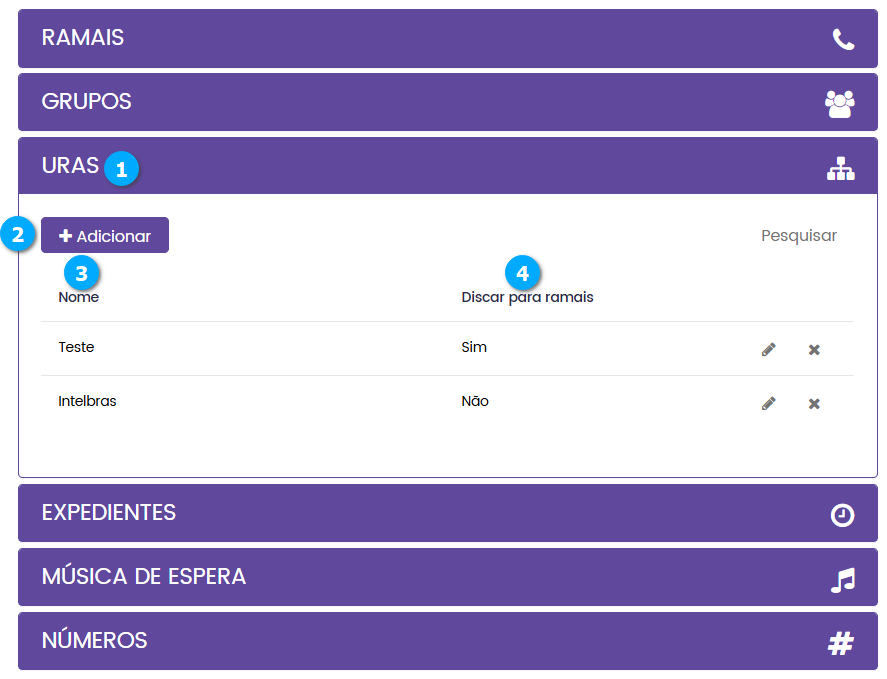Expand the GRUPOS section

[87, 102]
